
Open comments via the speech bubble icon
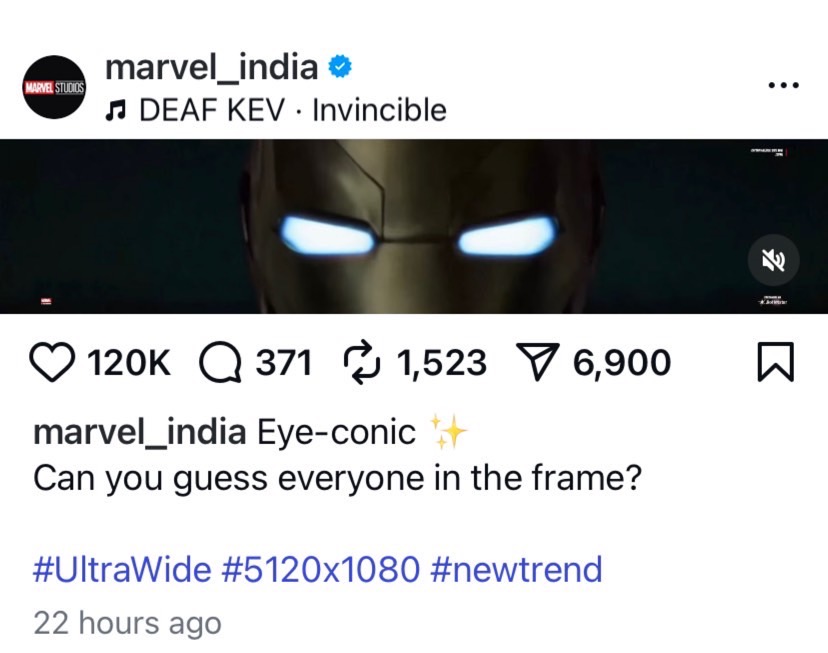pos(221,363)
